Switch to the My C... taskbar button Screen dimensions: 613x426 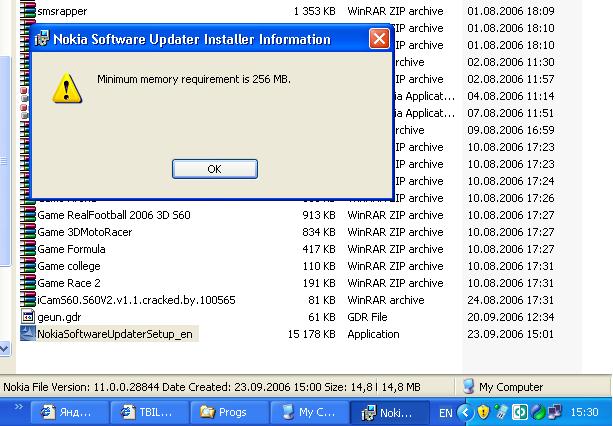point(309,412)
